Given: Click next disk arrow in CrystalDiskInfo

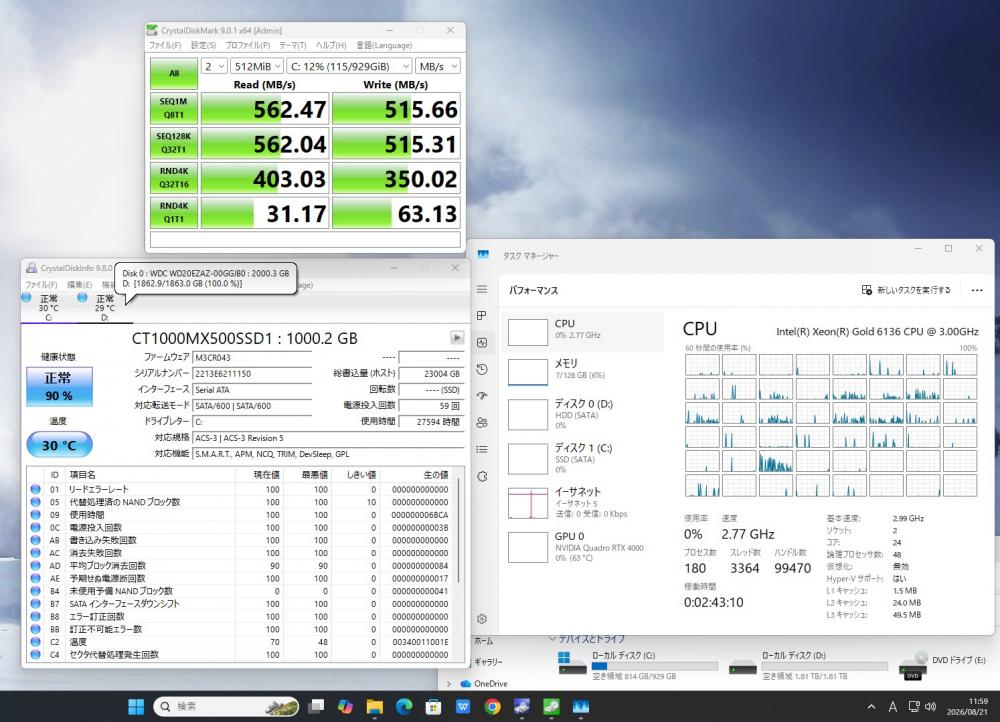Looking at the screenshot, I should (x=457, y=337).
